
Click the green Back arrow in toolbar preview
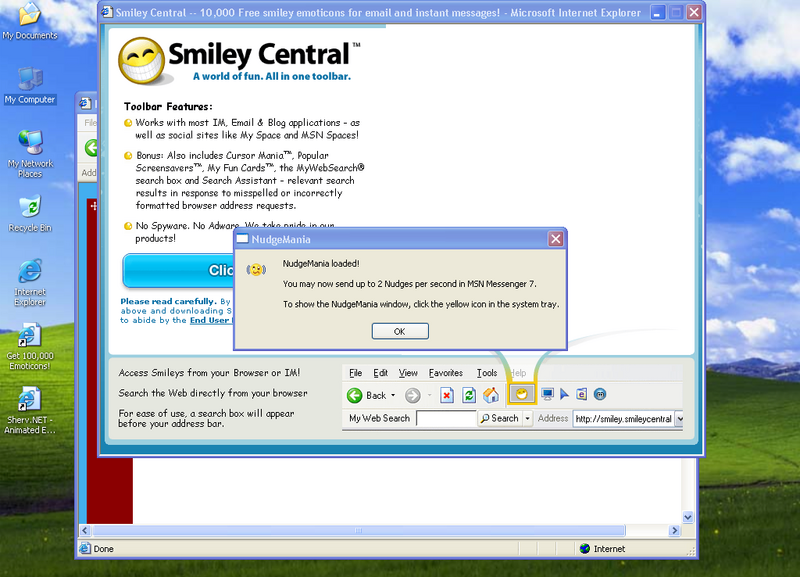(x=355, y=395)
